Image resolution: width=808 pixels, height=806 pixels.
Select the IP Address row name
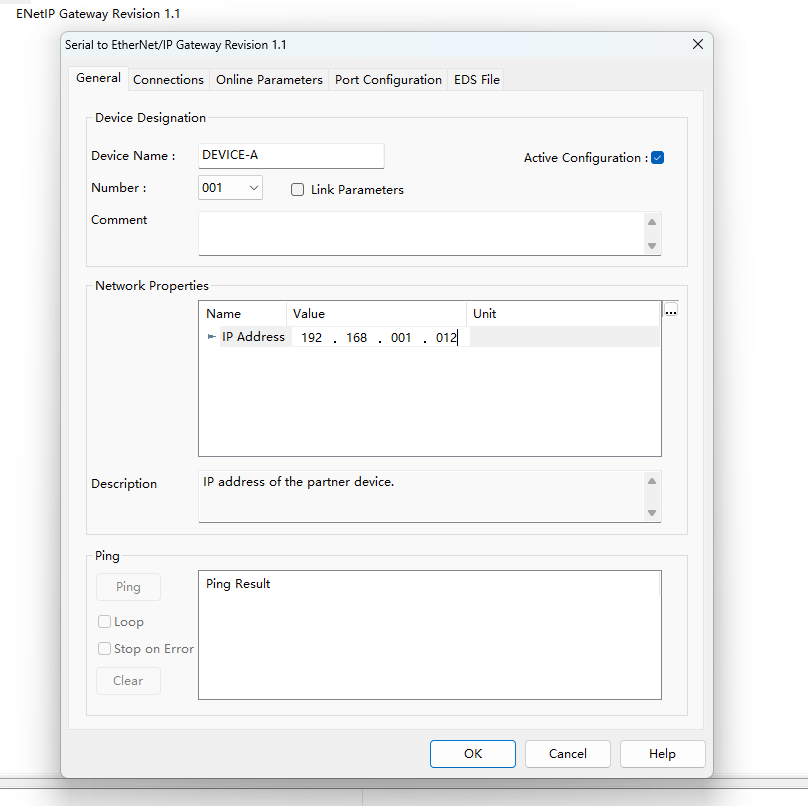click(253, 337)
